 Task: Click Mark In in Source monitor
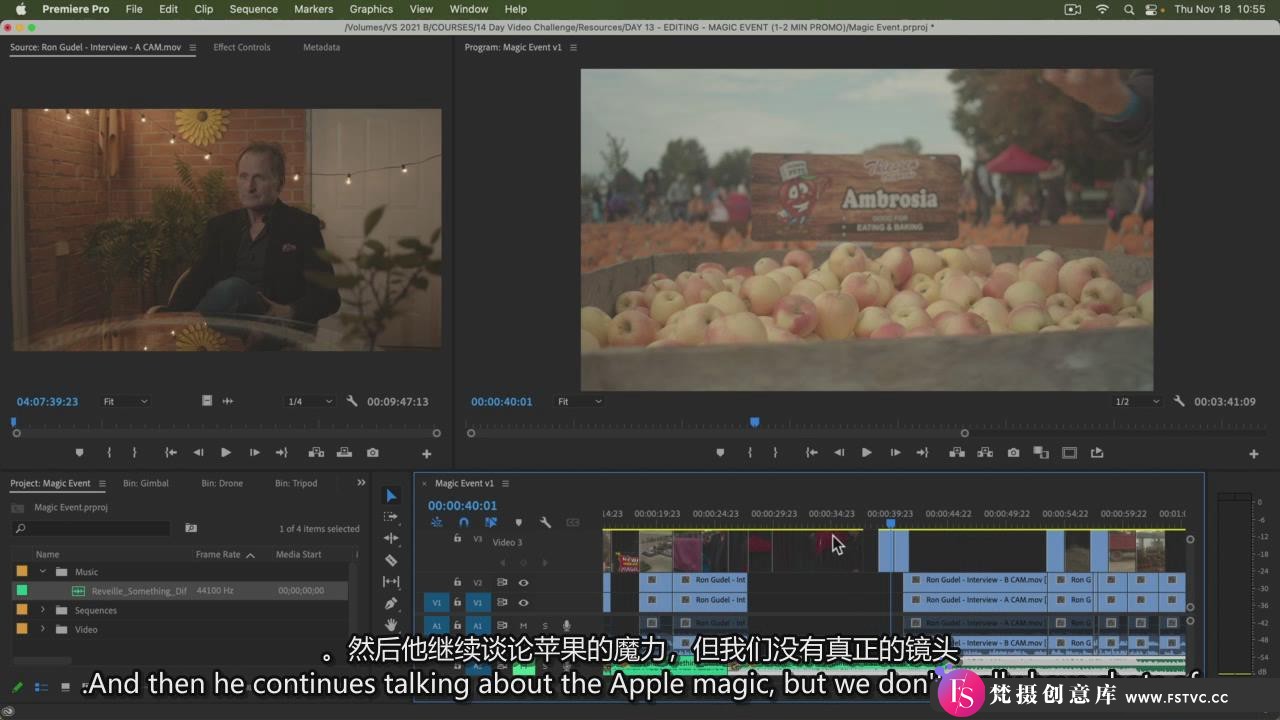(109, 453)
